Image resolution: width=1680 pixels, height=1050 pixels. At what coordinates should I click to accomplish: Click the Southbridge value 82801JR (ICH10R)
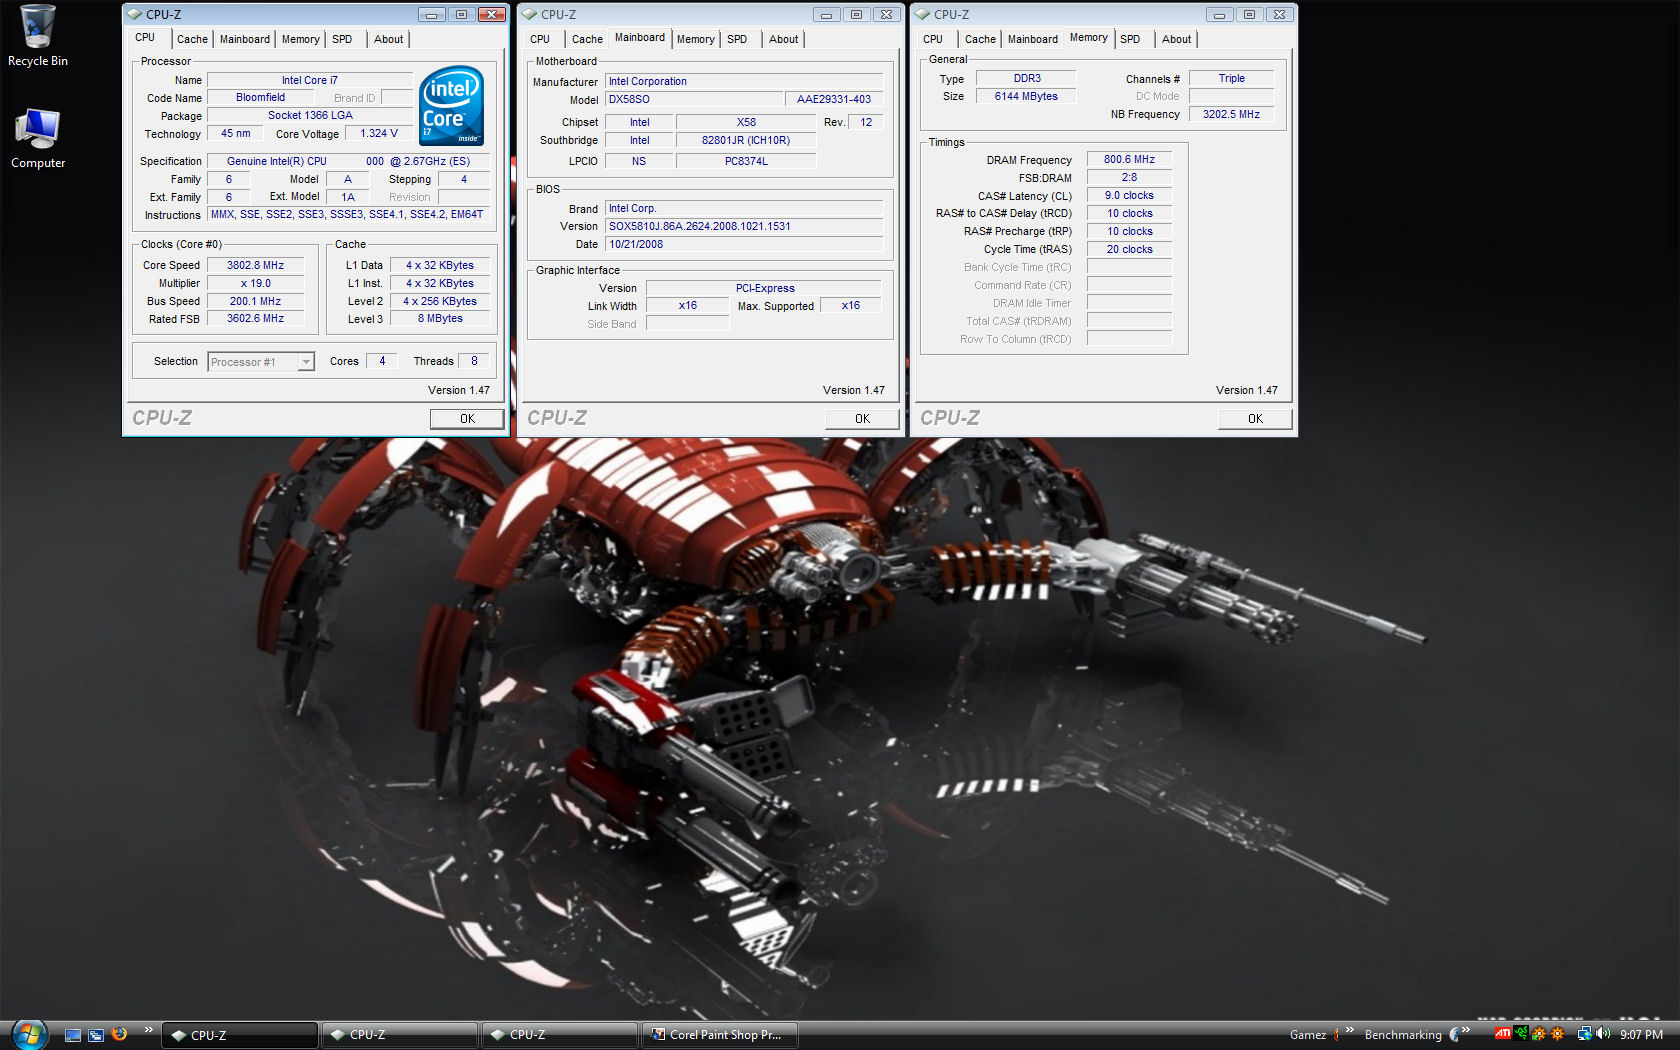coord(746,140)
